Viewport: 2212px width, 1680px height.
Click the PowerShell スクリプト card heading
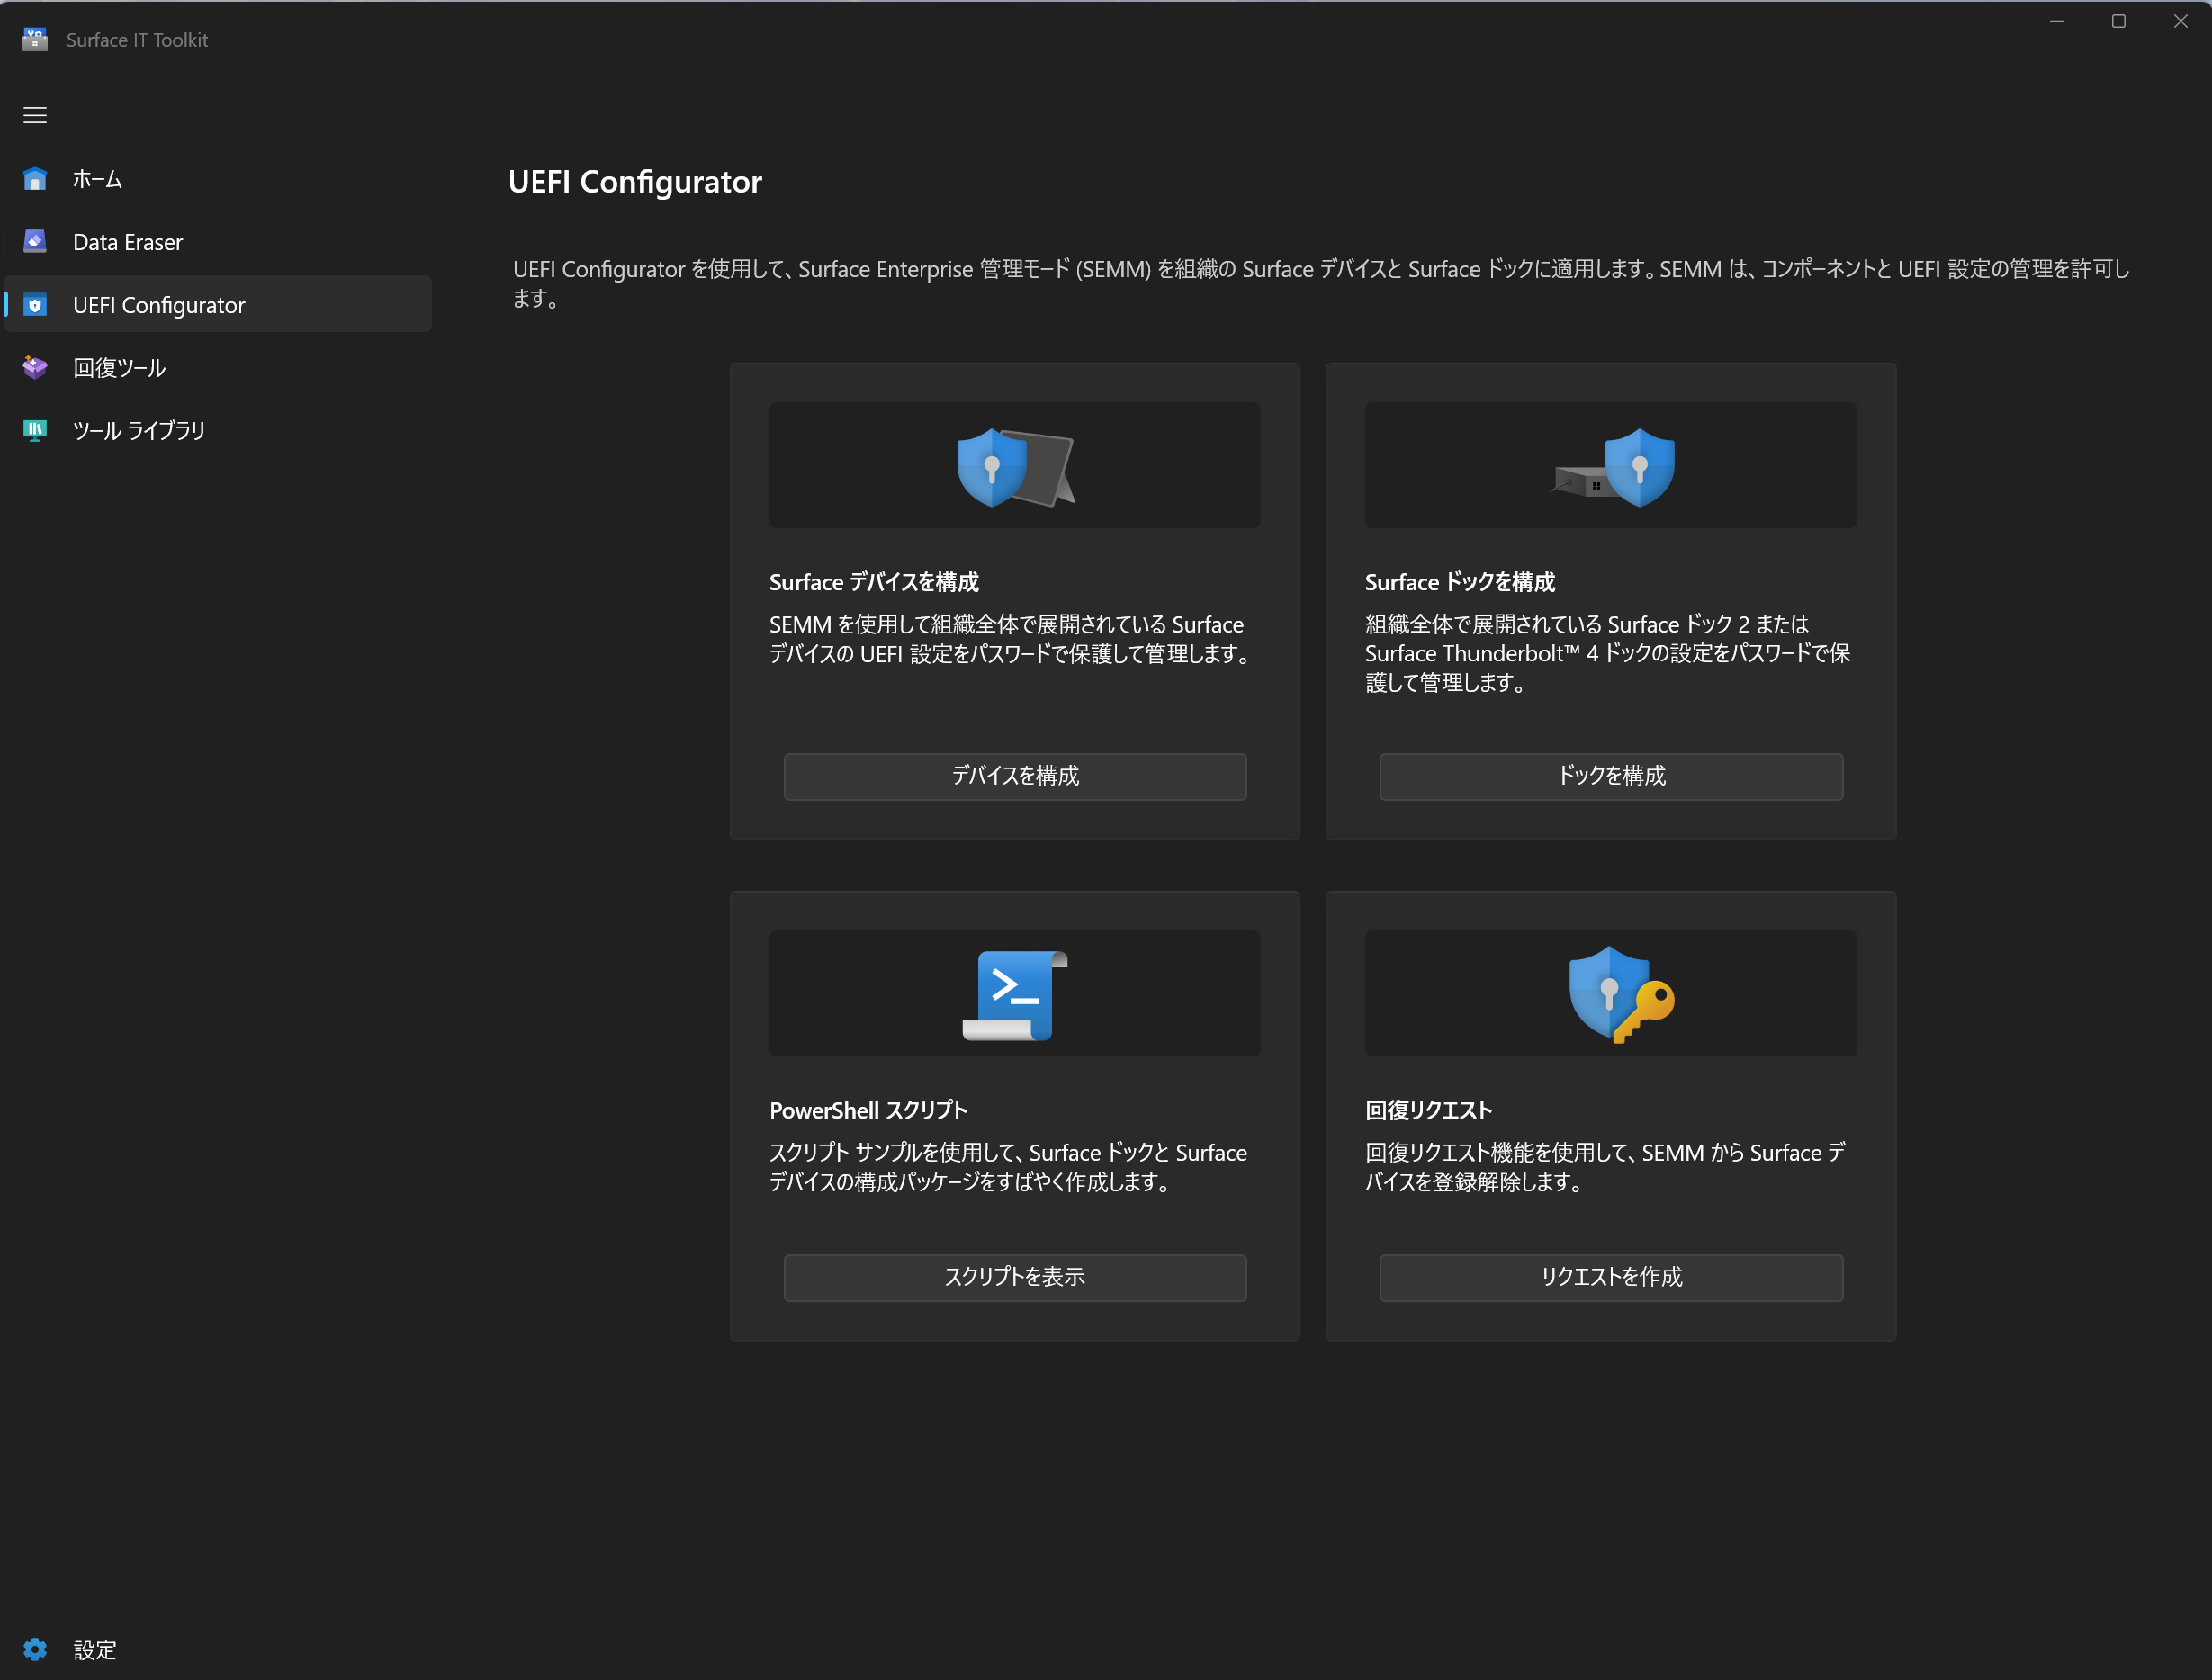click(868, 1110)
